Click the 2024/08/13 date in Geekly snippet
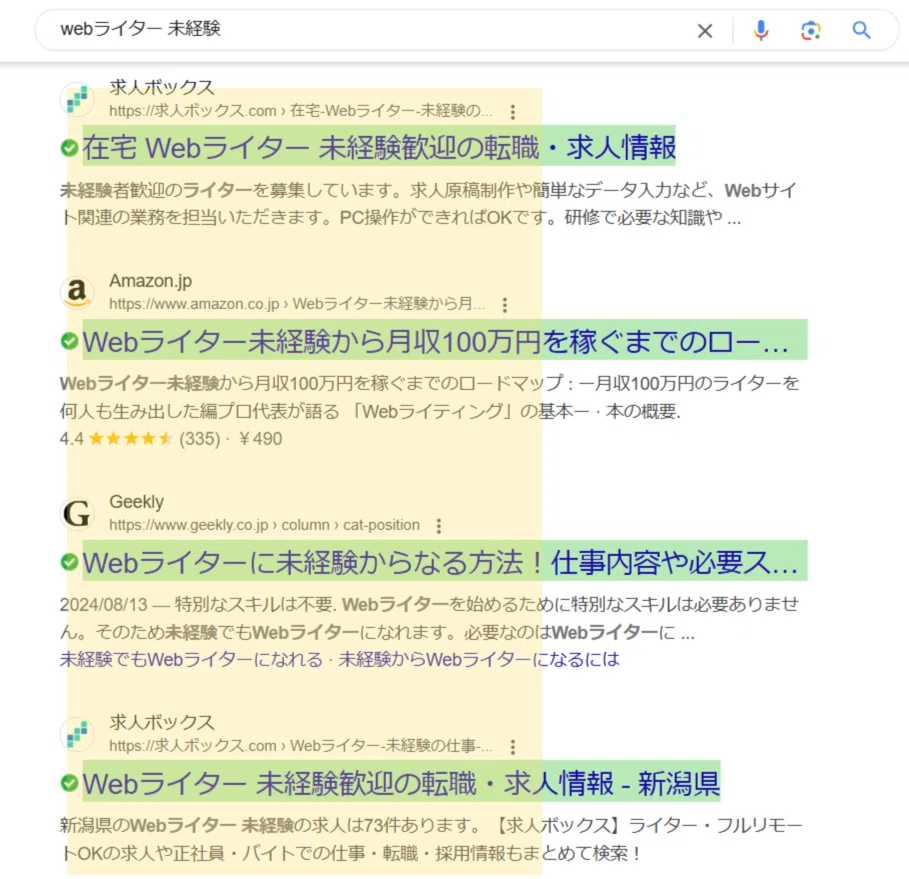 click(x=104, y=605)
